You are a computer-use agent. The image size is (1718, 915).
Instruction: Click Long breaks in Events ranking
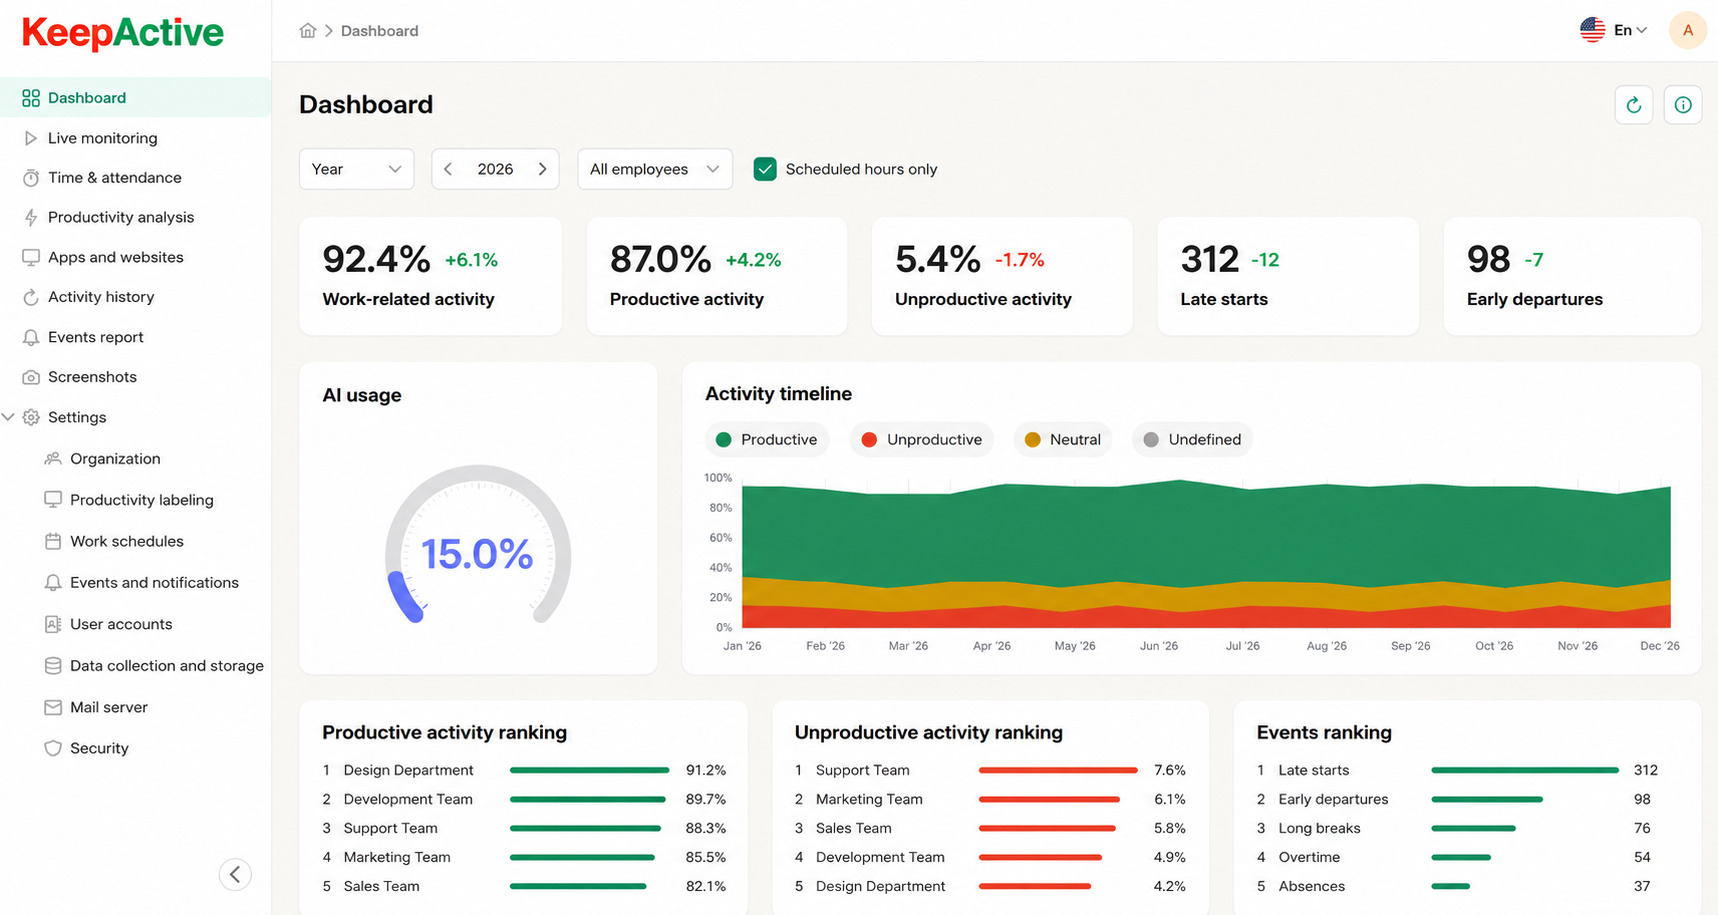tap(1319, 828)
